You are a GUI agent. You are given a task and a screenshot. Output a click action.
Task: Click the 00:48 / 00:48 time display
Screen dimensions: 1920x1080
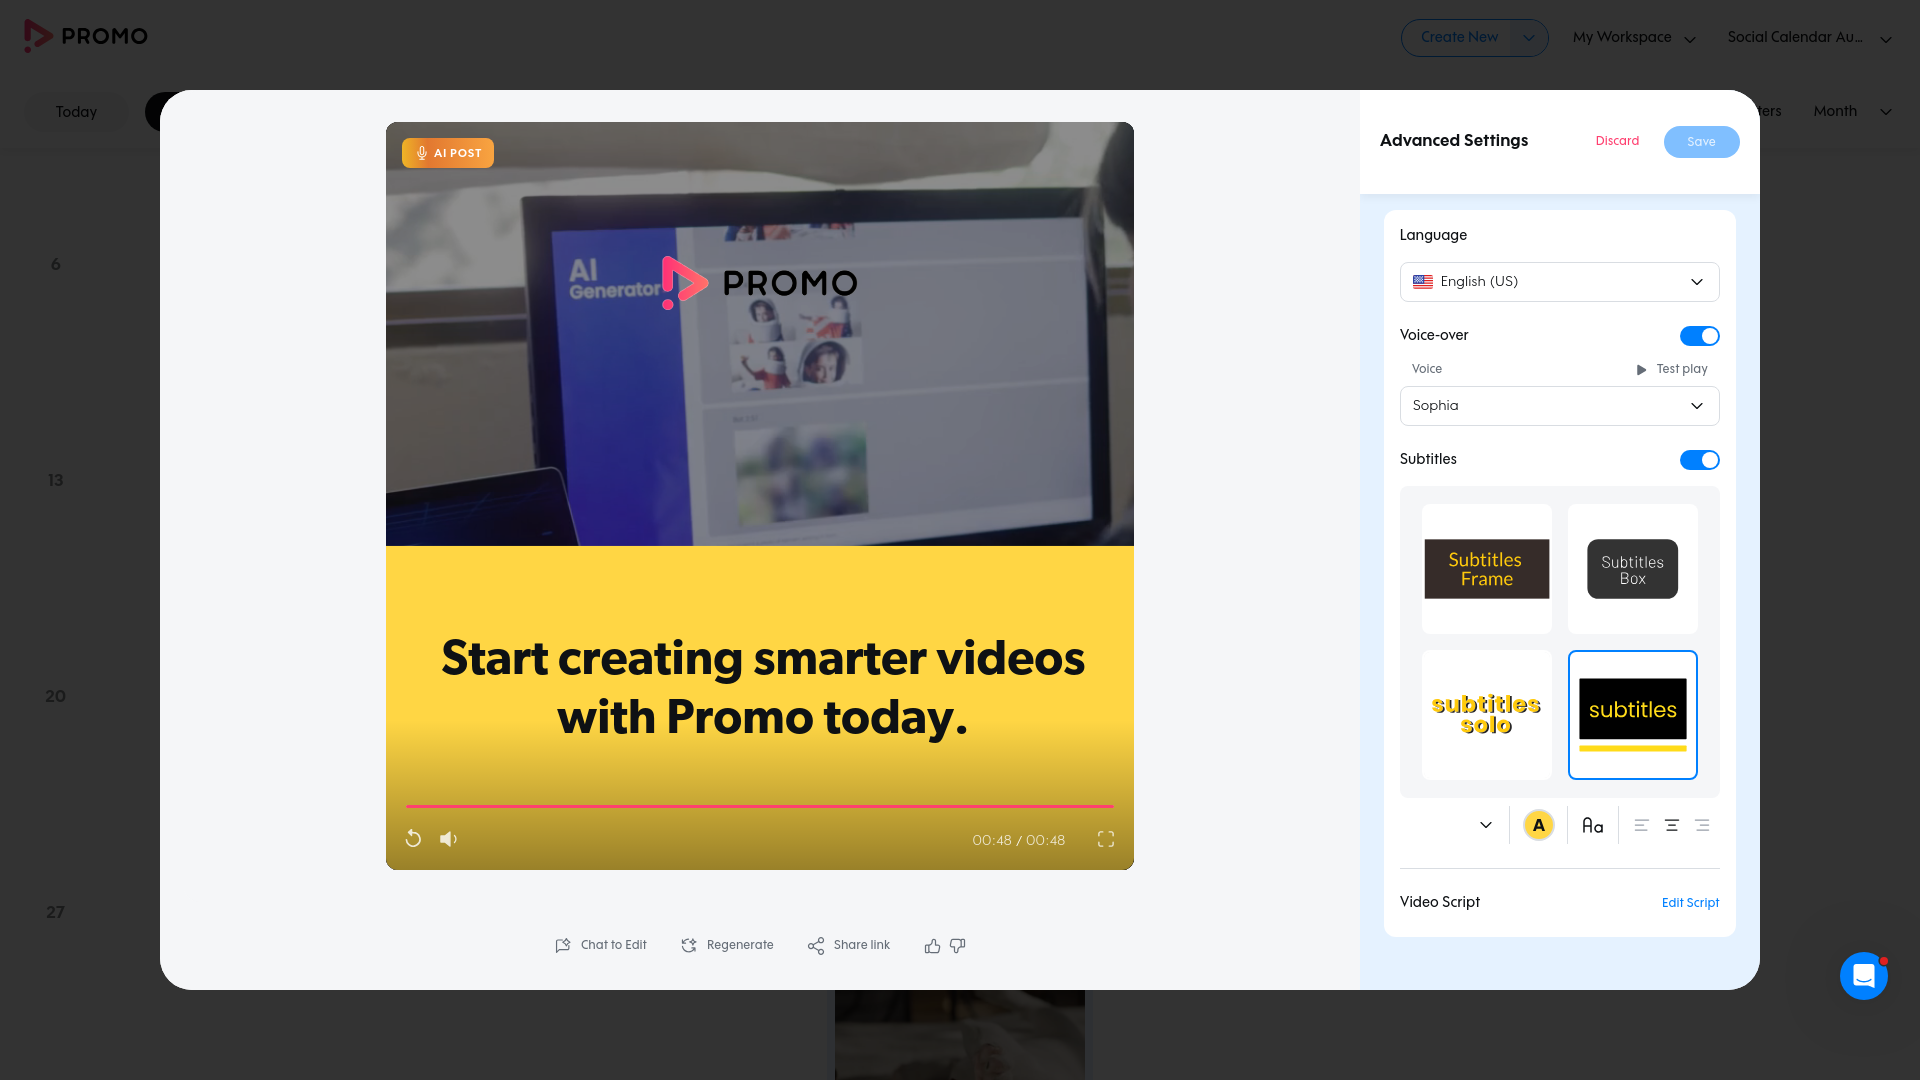[1018, 840]
